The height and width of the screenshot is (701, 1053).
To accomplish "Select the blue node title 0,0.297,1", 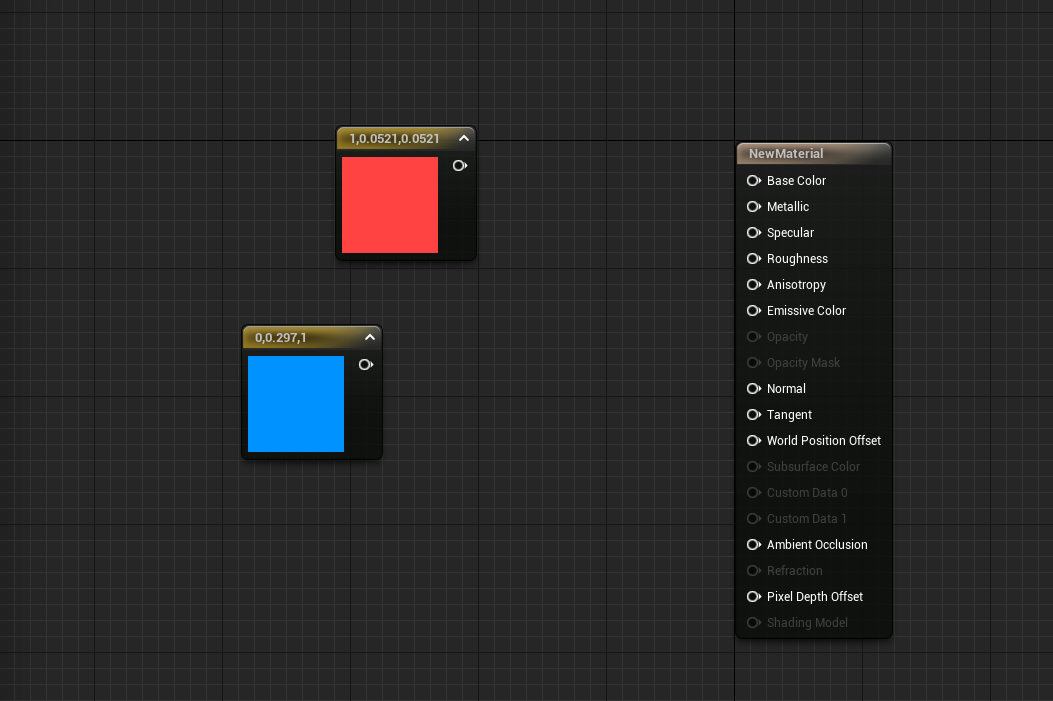I will pyautogui.click(x=281, y=338).
